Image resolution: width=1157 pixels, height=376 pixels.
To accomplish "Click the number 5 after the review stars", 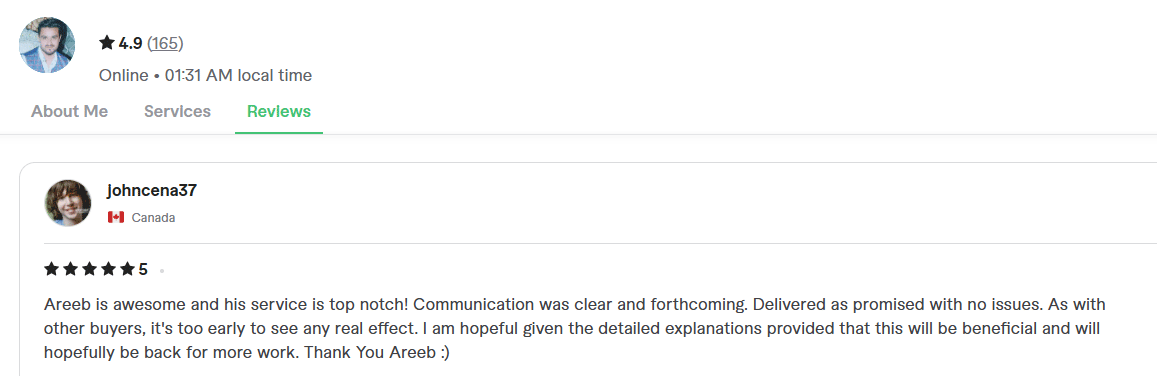I will 143,269.
